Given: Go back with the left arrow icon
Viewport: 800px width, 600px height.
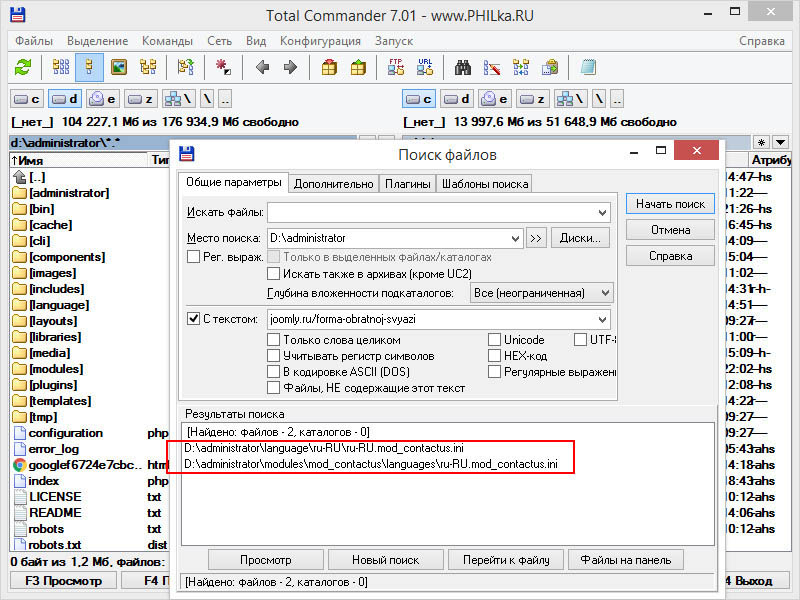Looking at the screenshot, I should coord(262,67).
